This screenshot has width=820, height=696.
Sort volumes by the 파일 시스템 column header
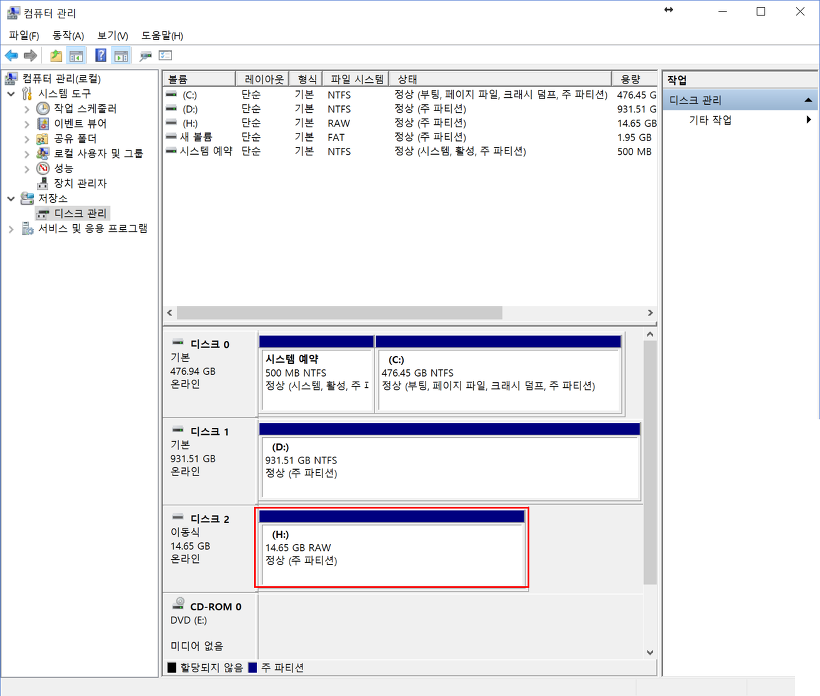[x=356, y=79]
